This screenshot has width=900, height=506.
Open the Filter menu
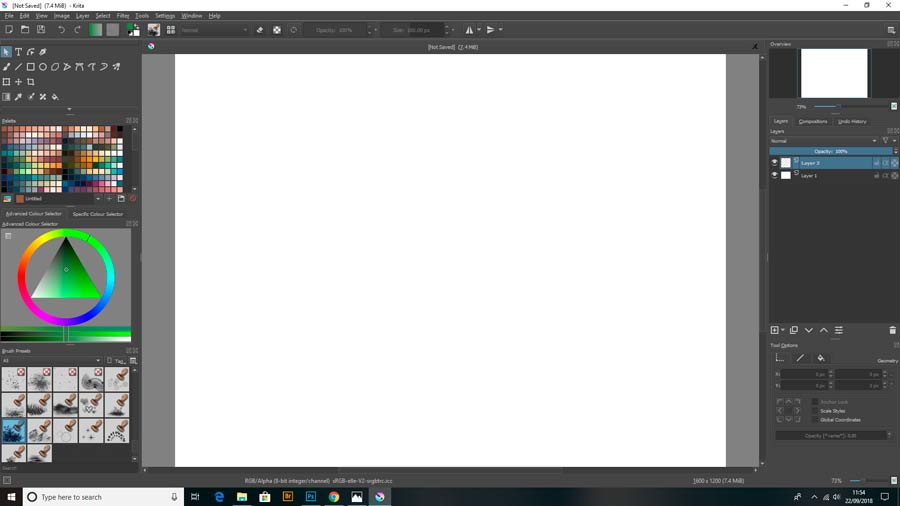pyautogui.click(x=123, y=15)
